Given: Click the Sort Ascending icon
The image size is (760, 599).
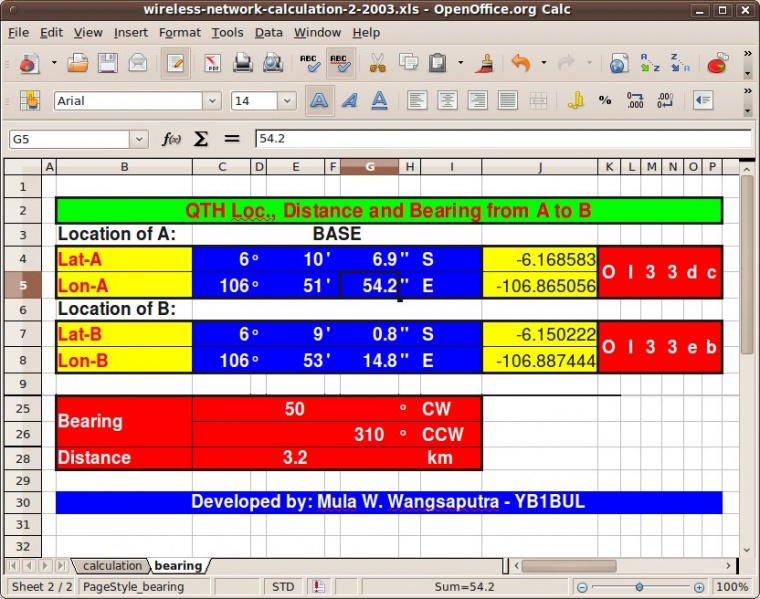Looking at the screenshot, I should click(x=650, y=63).
